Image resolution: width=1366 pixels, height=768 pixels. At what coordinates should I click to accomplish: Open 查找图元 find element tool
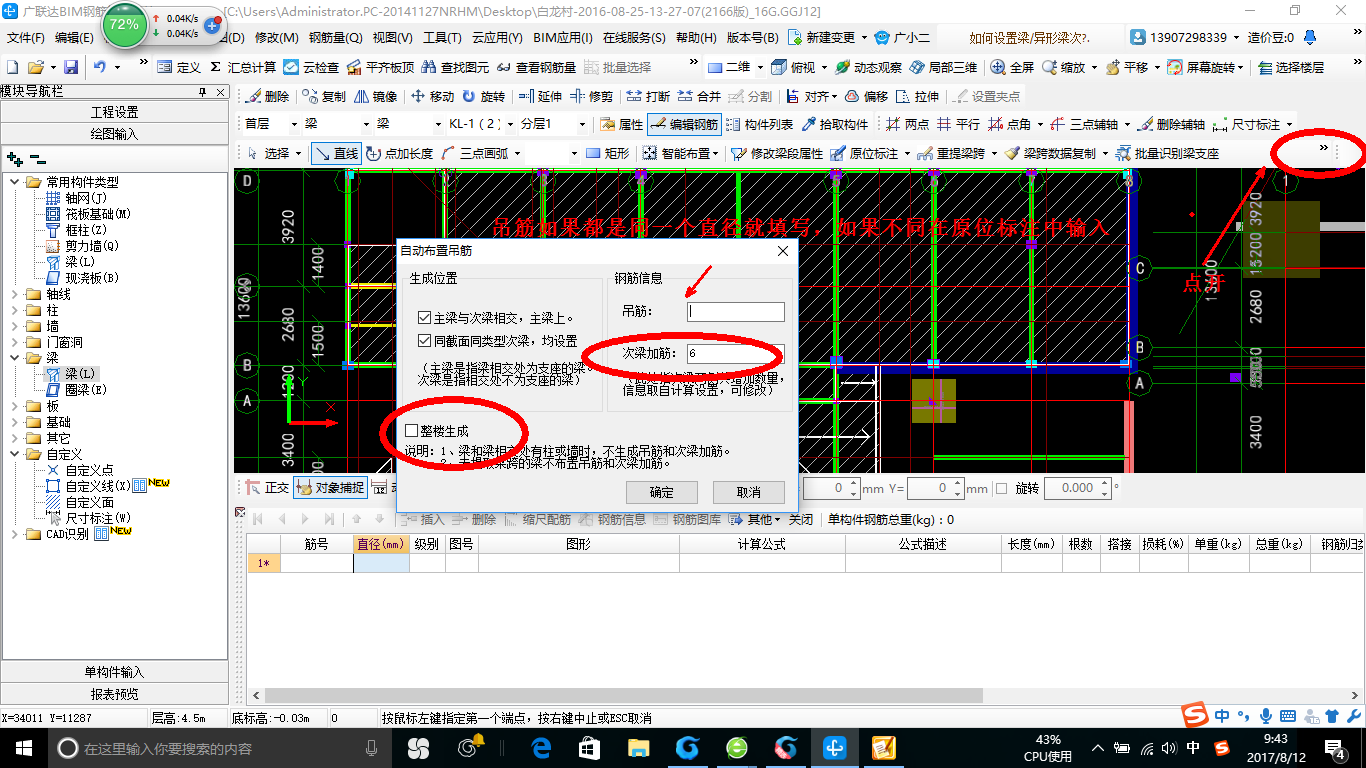click(456, 67)
